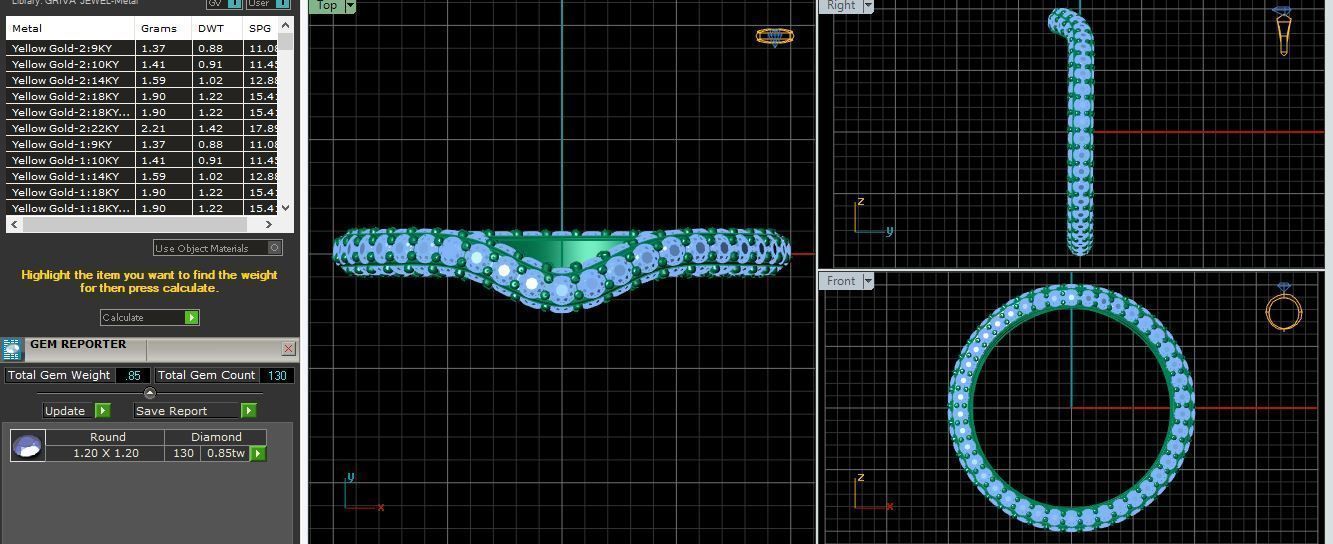The image size is (1333, 544).
Task: Select the Yellow Gold-2:14KY row
Action: click(142, 80)
